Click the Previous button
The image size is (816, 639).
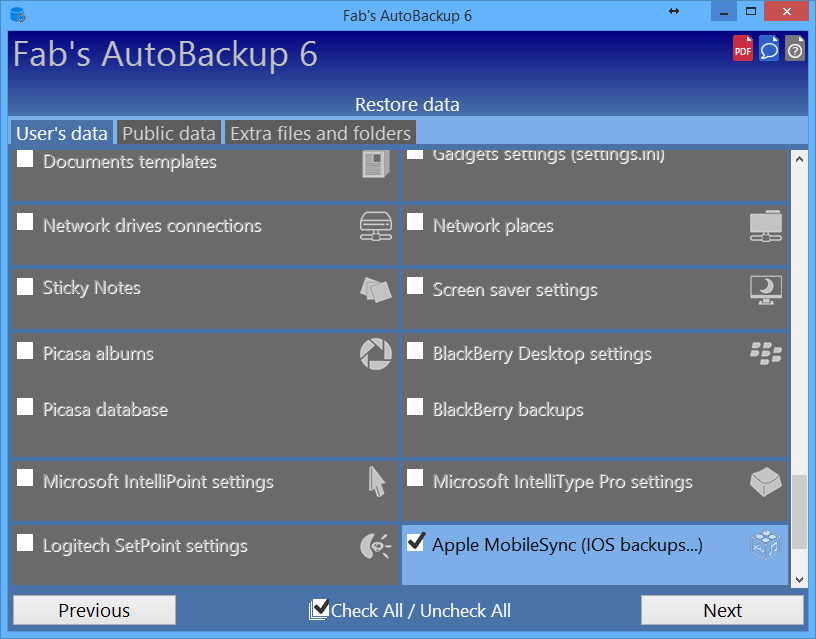coord(94,610)
